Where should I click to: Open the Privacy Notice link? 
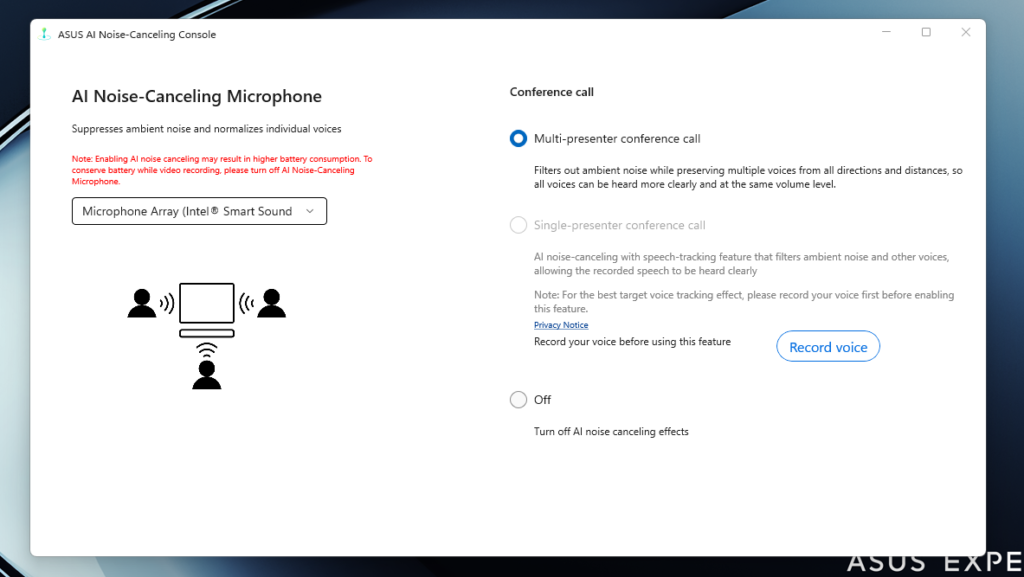tap(560, 325)
